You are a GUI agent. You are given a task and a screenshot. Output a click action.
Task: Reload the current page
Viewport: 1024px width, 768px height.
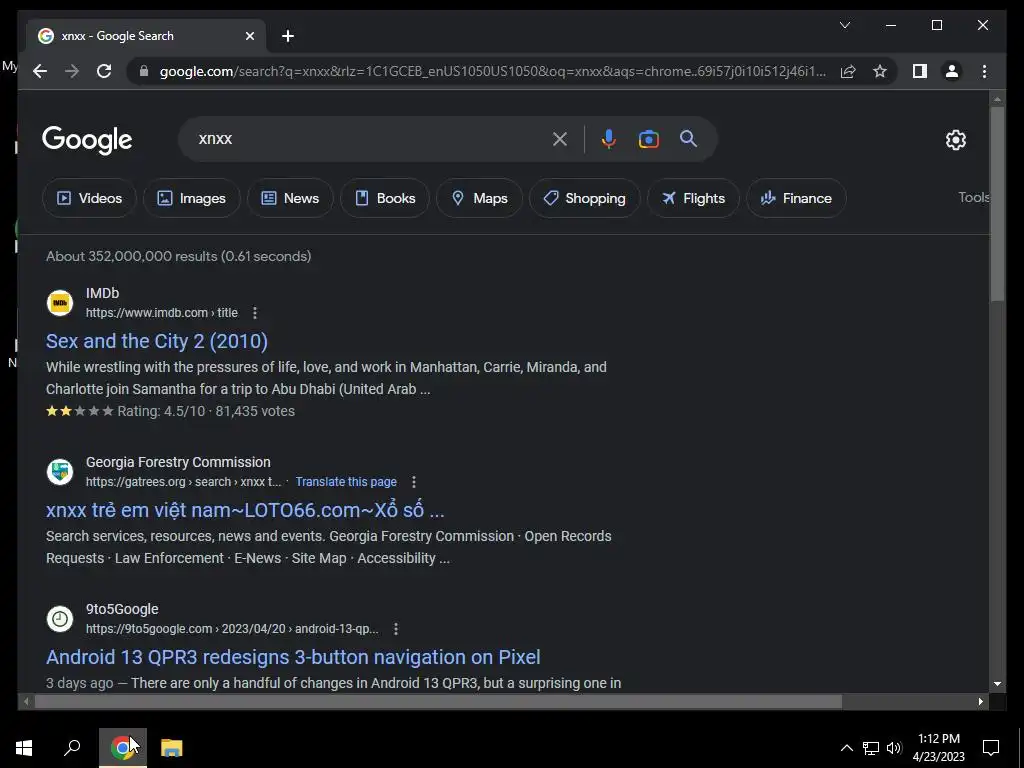click(x=104, y=71)
